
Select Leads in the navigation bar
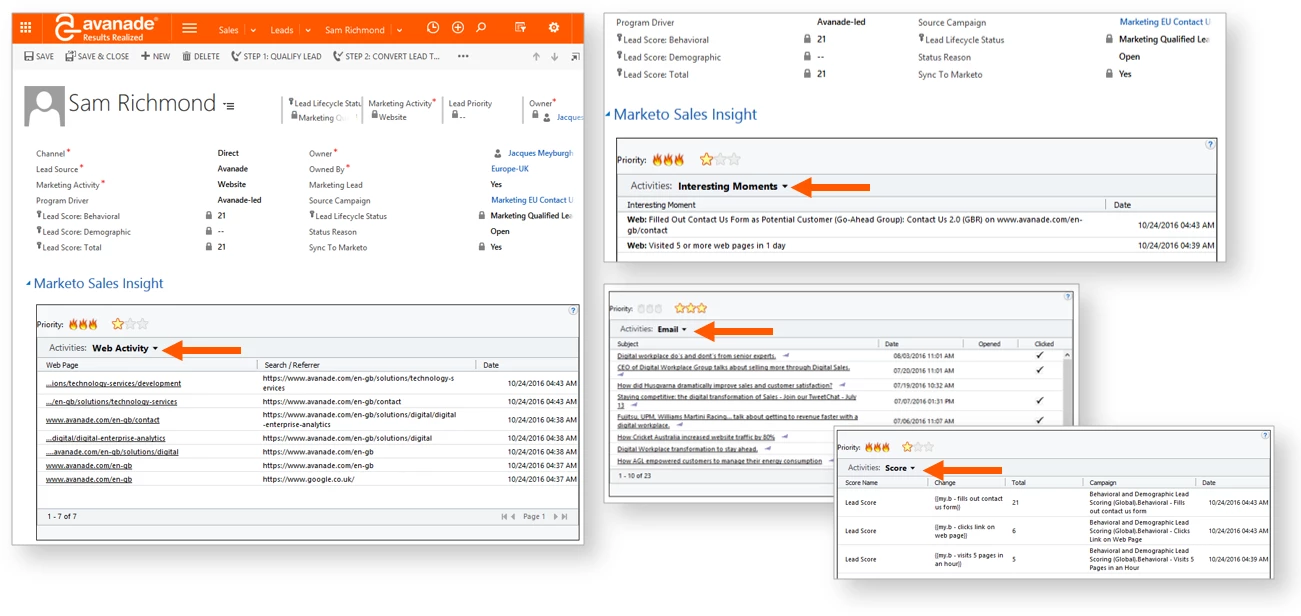282,30
